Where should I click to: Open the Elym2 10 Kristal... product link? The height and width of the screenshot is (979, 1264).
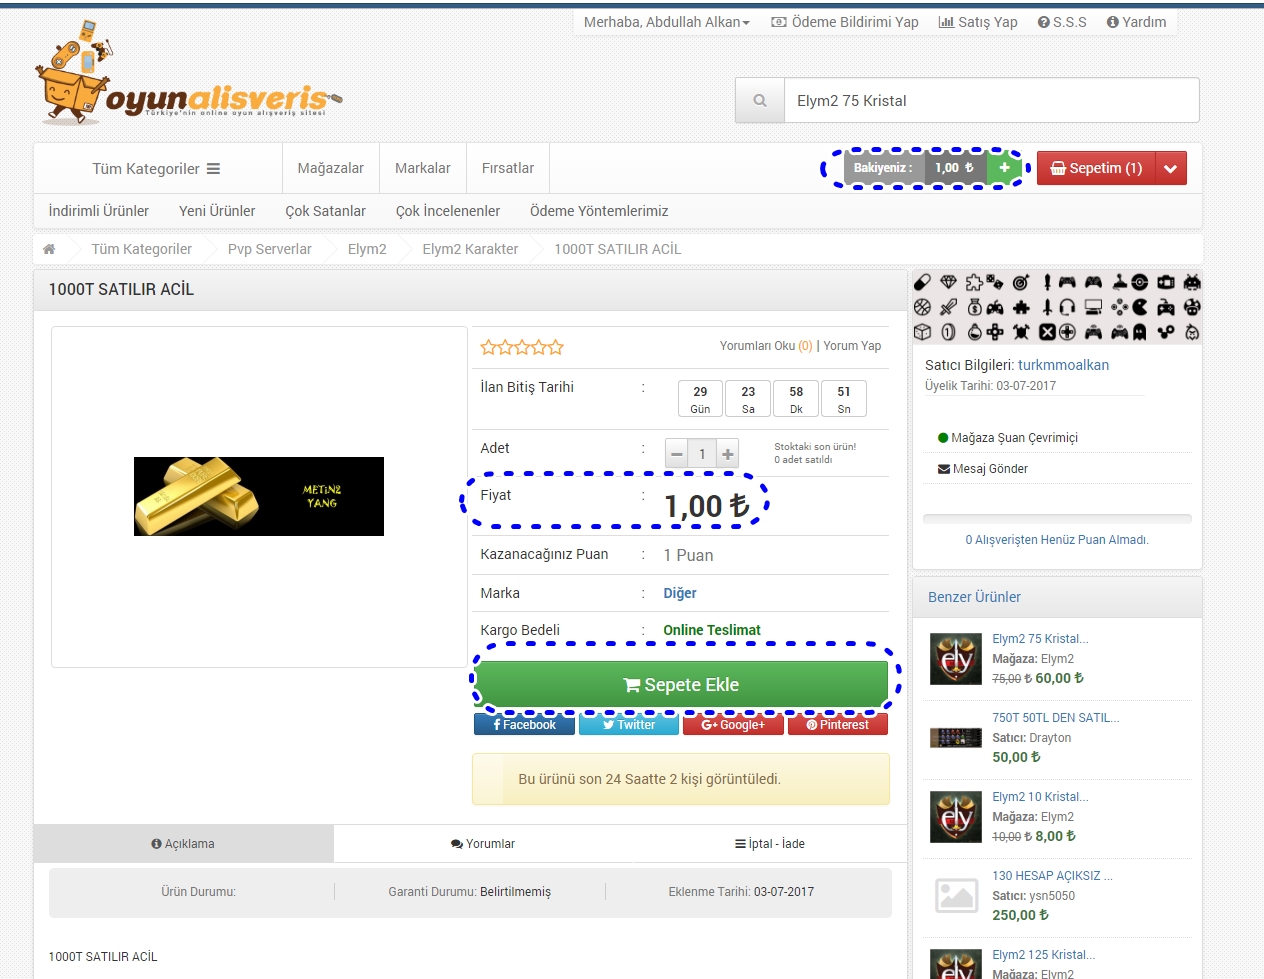pos(1040,797)
